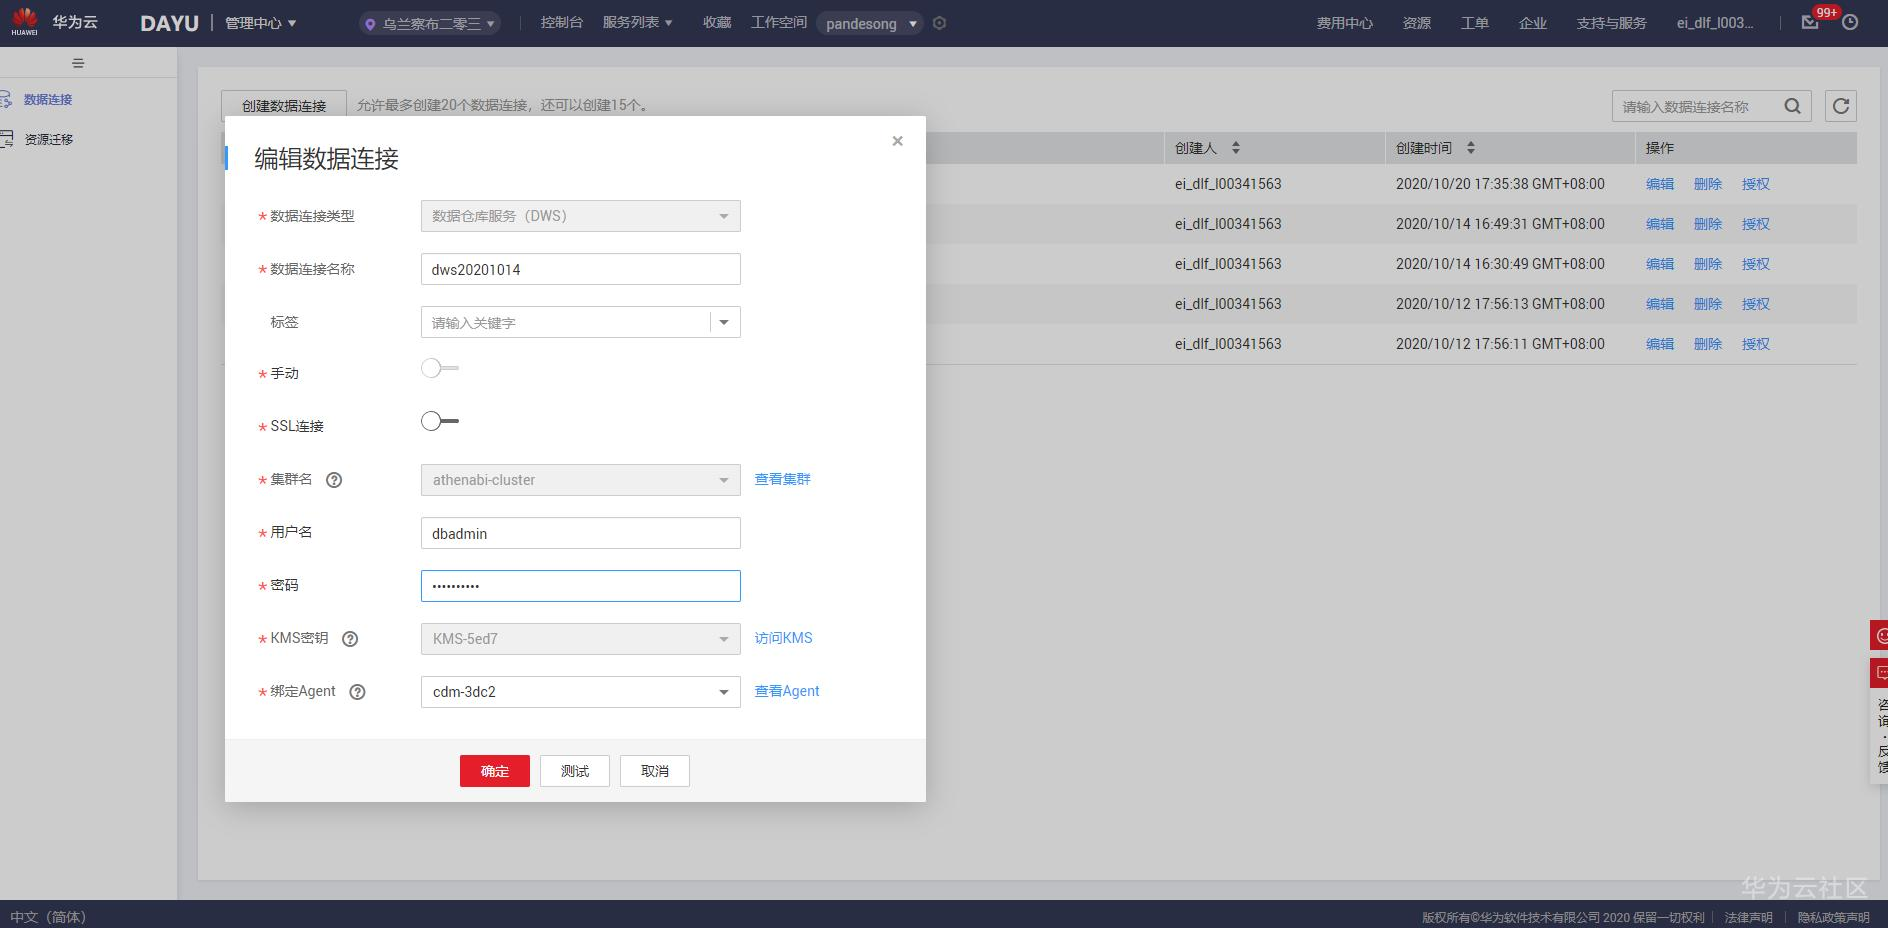Open the 集群名 athenabi-cluster dropdown

pos(580,480)
